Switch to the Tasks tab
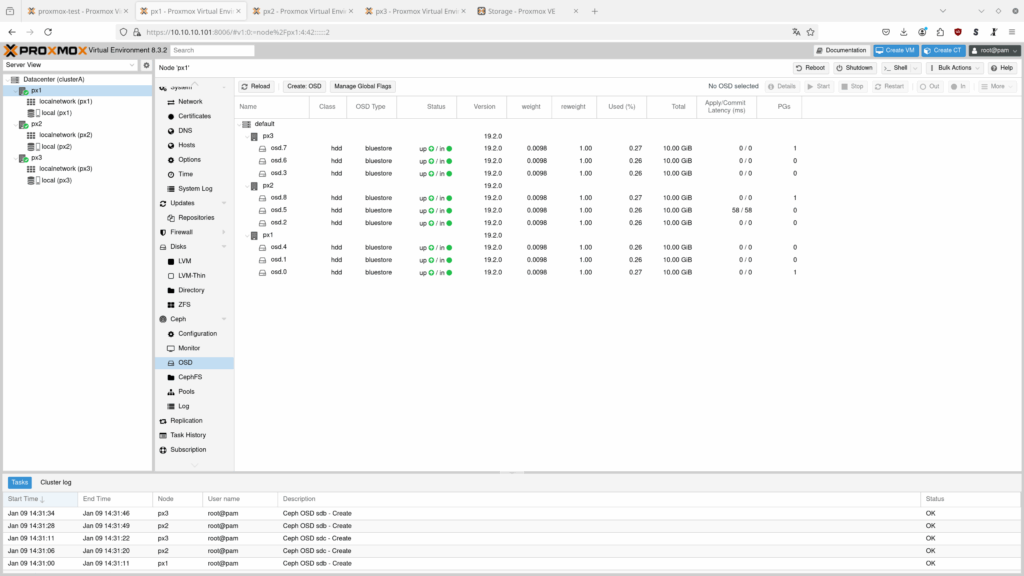 (x=20, y=483)
